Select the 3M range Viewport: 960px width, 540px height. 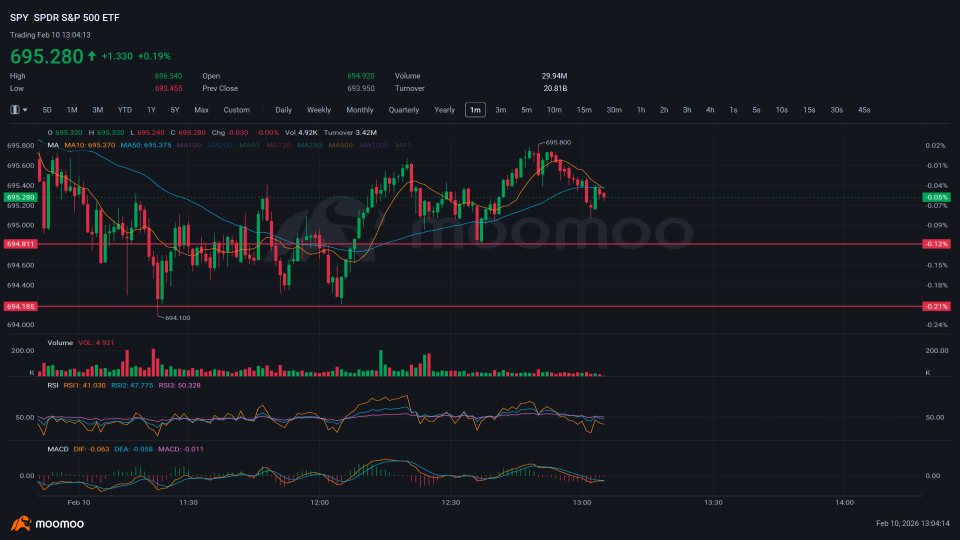(97, 110)
